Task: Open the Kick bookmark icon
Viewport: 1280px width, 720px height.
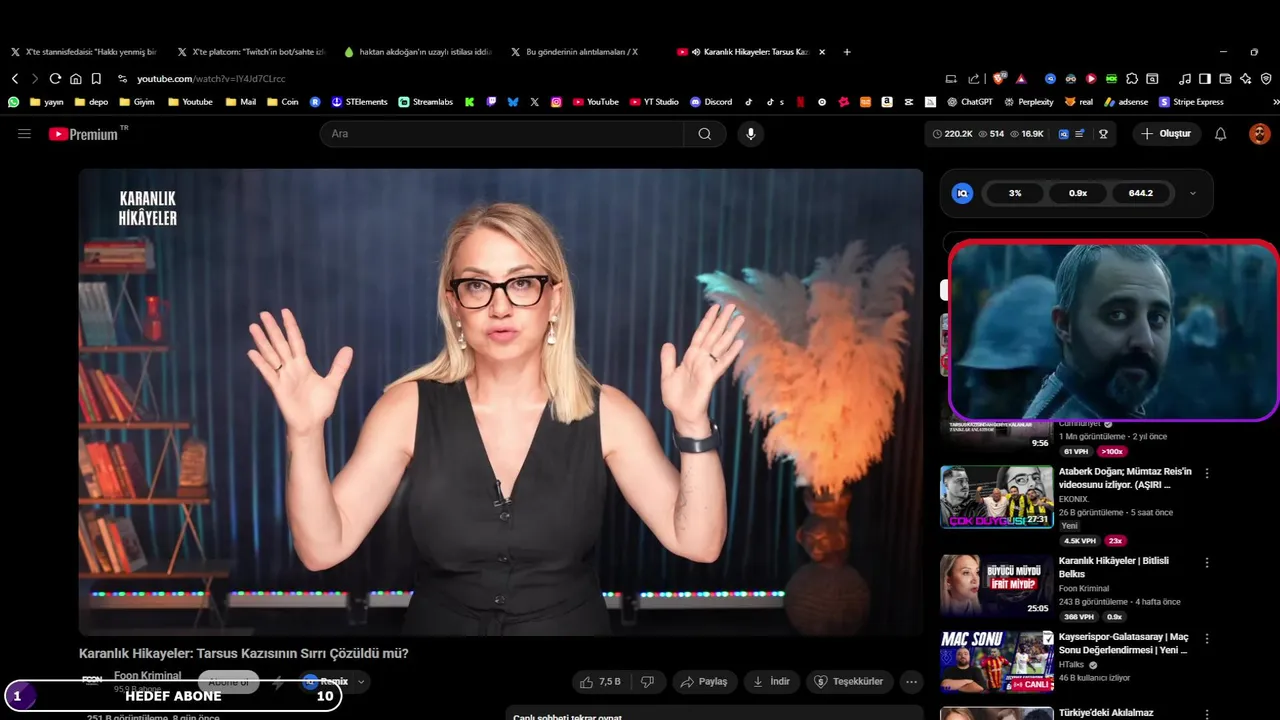Action: coord(469,101)
